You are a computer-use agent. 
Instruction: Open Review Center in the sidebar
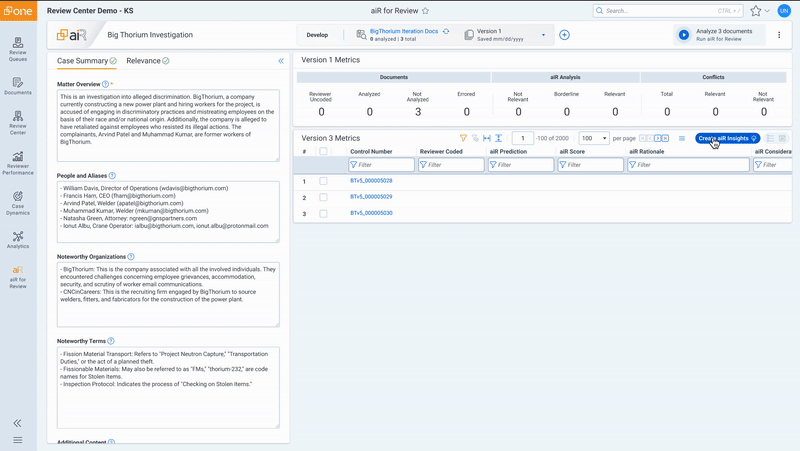tap(18, 122)
